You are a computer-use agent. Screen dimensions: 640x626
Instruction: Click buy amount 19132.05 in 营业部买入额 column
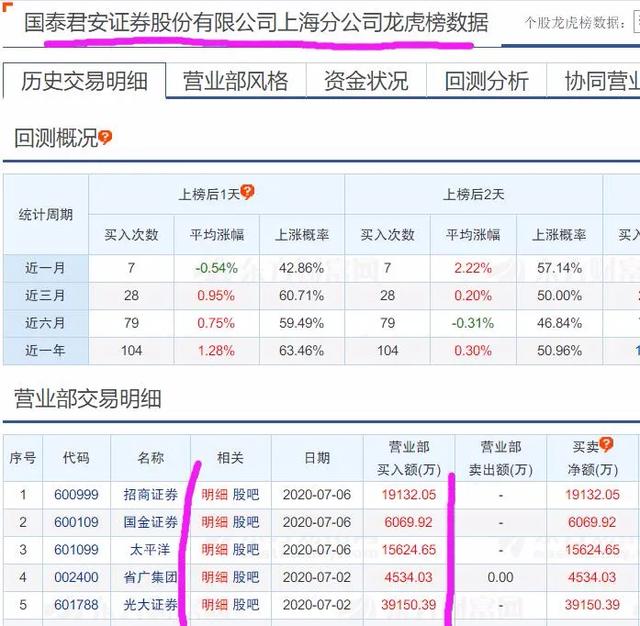(409, 495)
